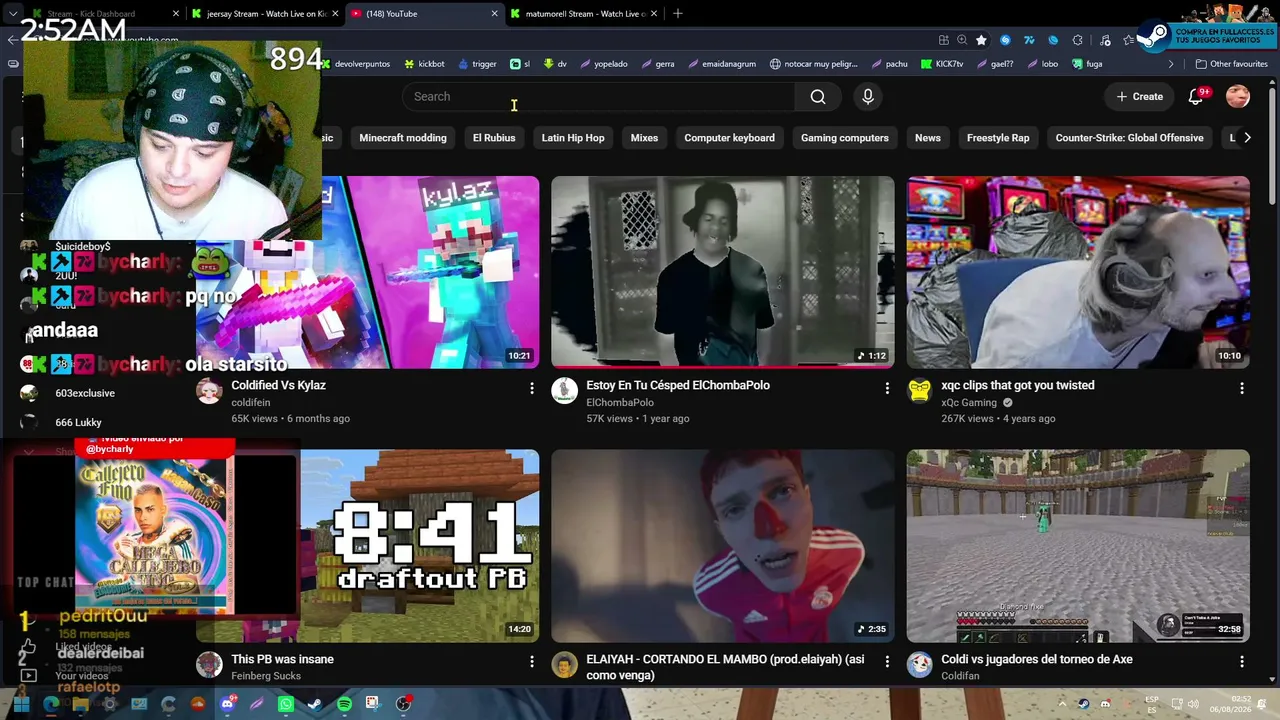Open the Windows Start menu
Screen dimensions: 1280x720
click(x=21, y=704)
